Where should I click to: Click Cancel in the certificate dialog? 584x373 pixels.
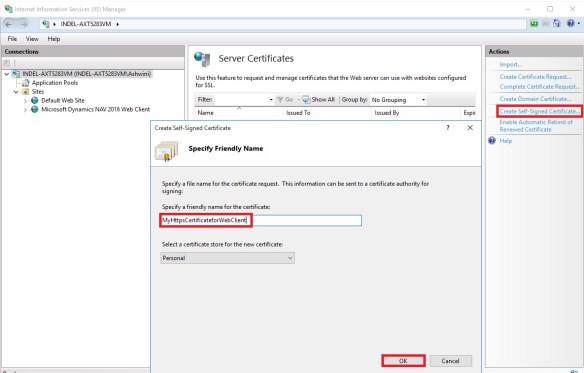[x=450, y=361]
